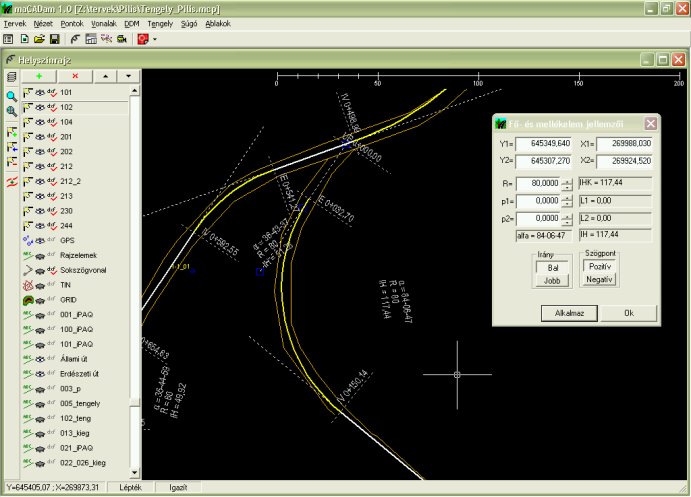Increase p1 value with stepper up arrow

tap(567, 198)
